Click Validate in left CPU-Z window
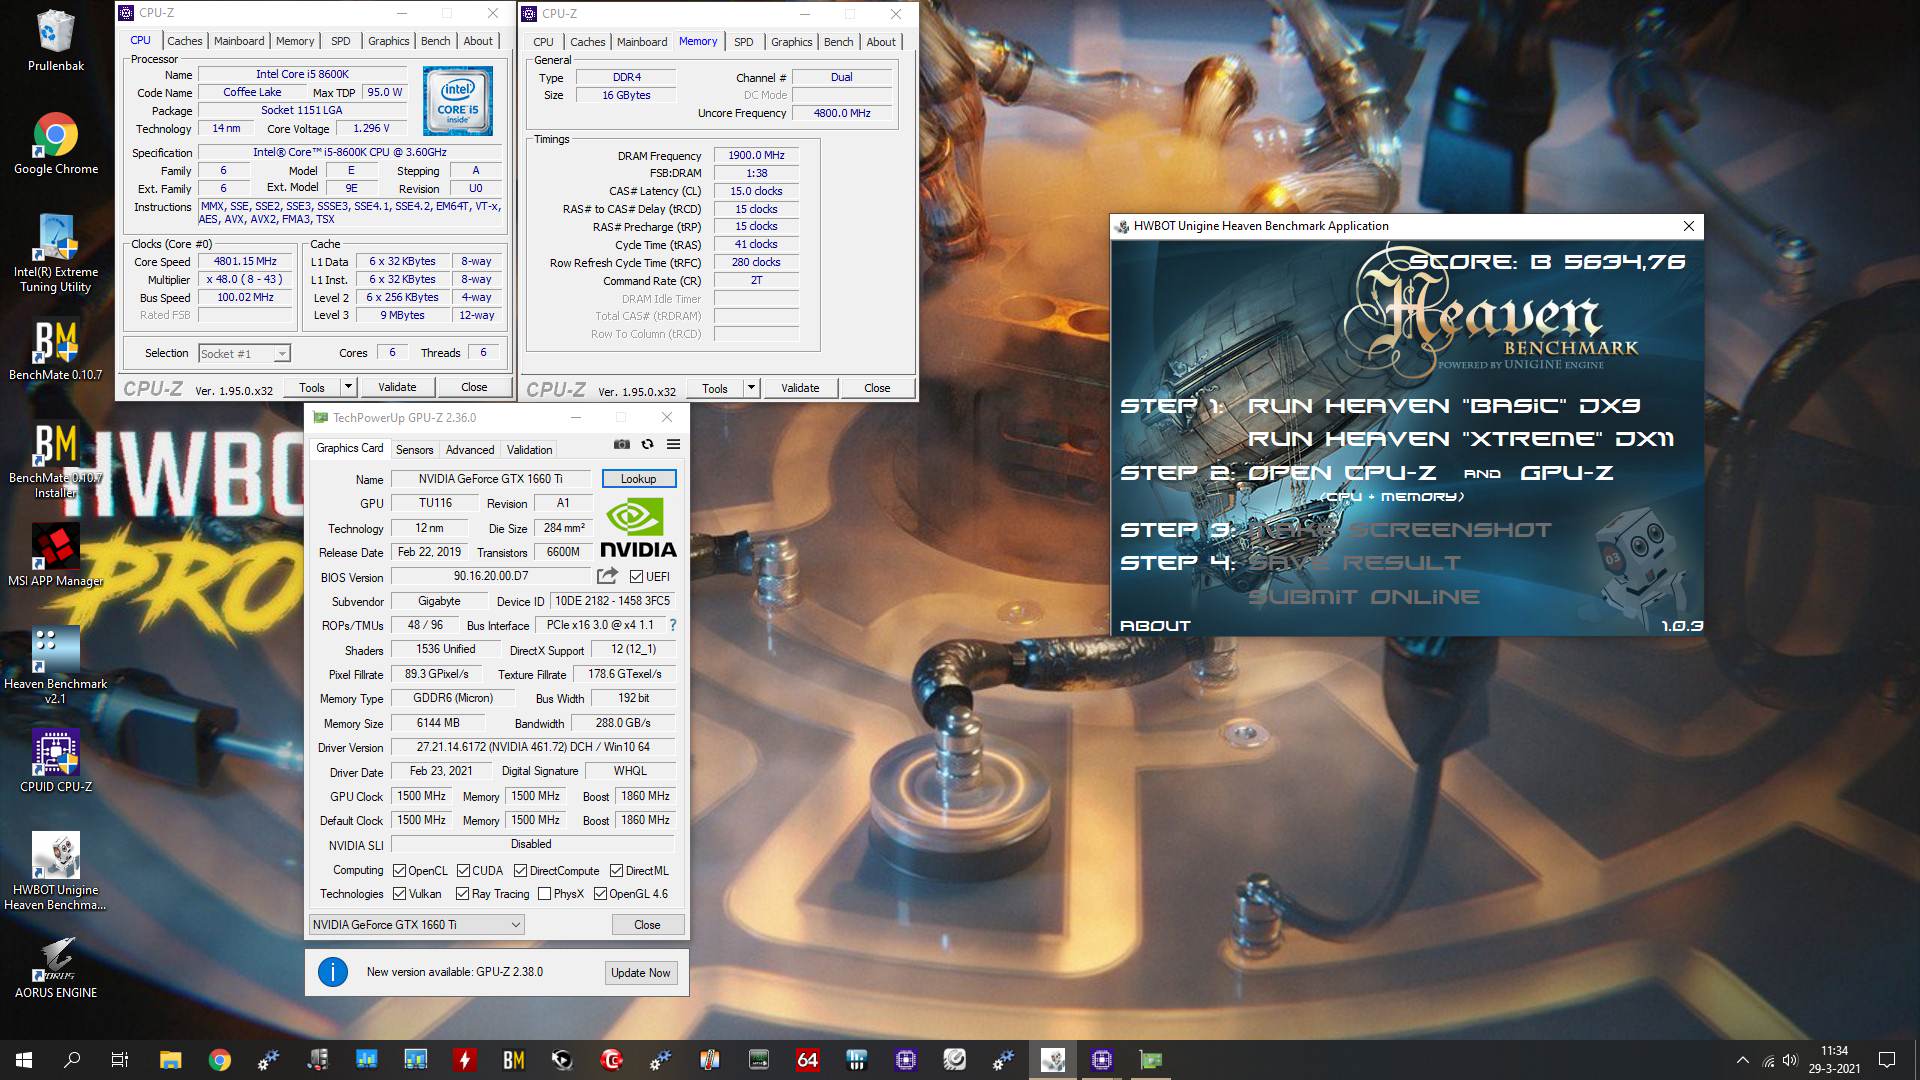The width and height of the screenshot is (1920, 1080). pyautogui.click(x=397, y=387)
